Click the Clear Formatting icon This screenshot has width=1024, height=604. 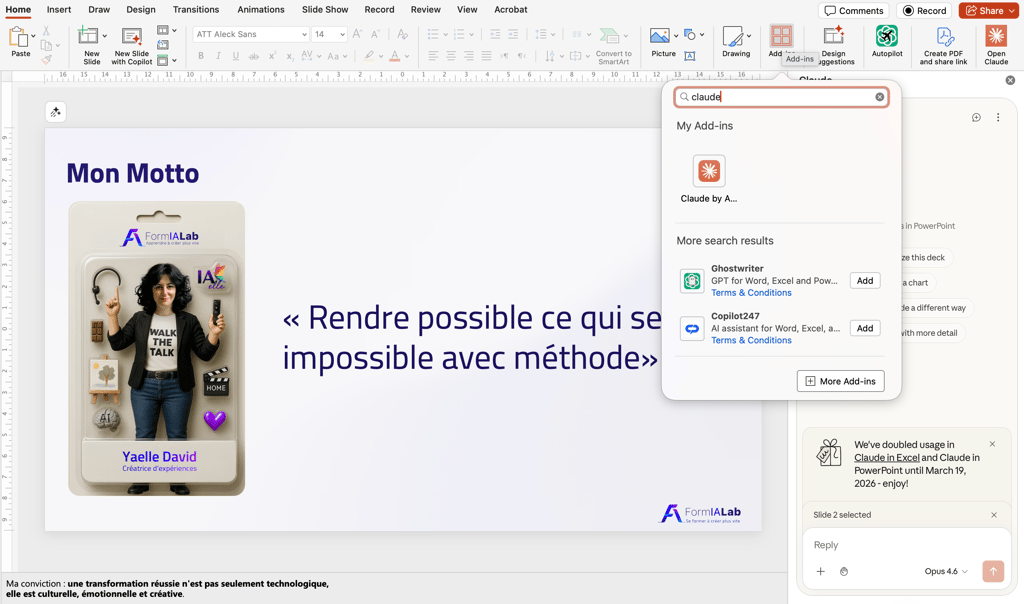coord(402,34)
